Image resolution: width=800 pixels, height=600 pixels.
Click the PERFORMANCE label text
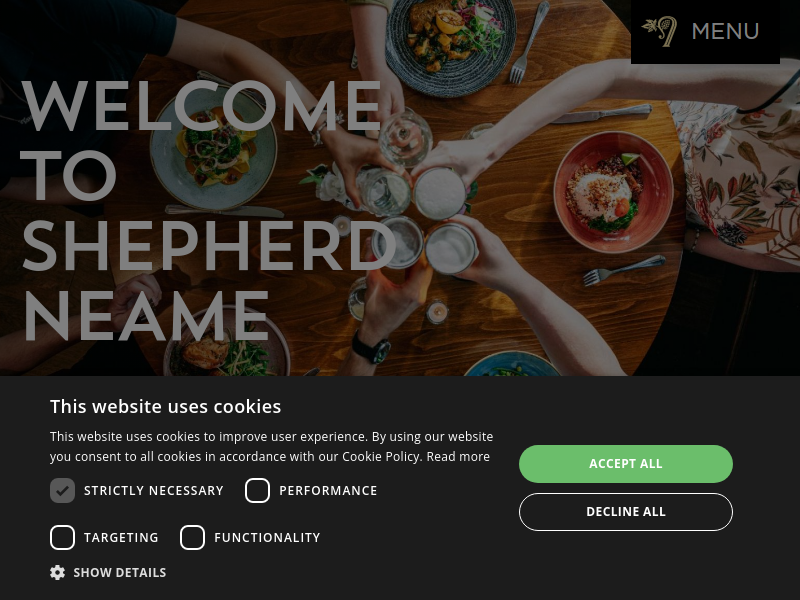pyautogui.click(x=328, y=491)
